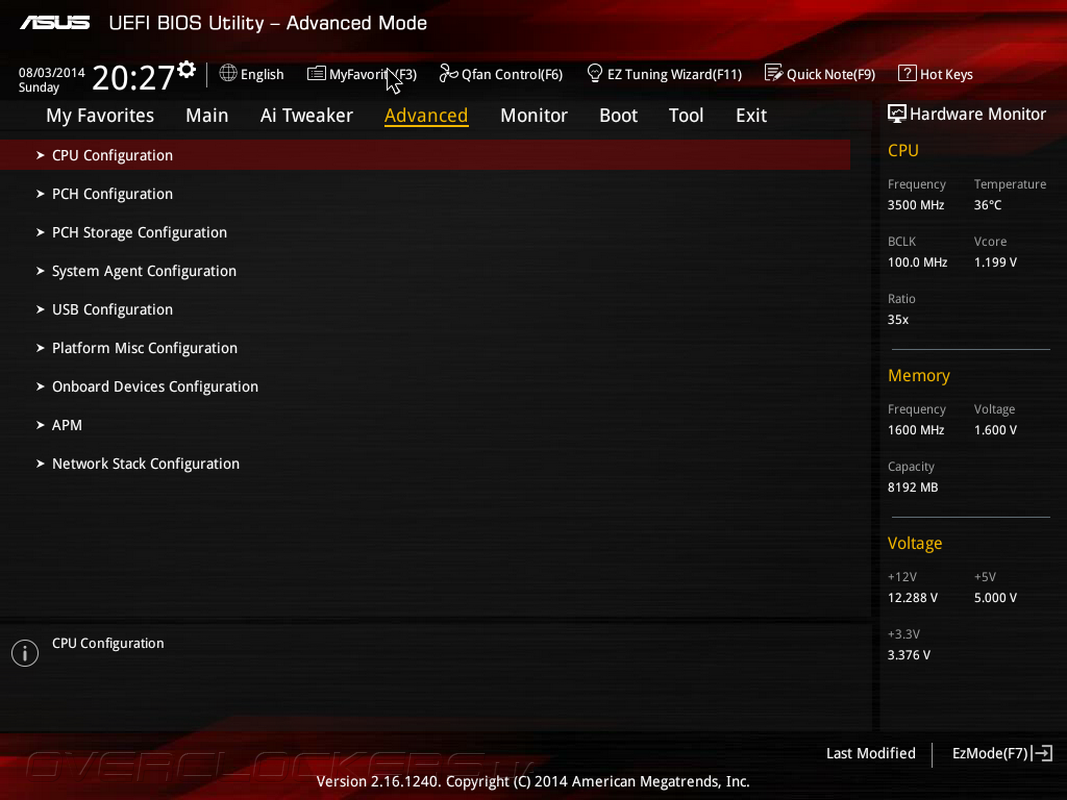Click the EZ Tuning Wizard lightbulb icon
Screen dimensions: 1067x800
594,73
